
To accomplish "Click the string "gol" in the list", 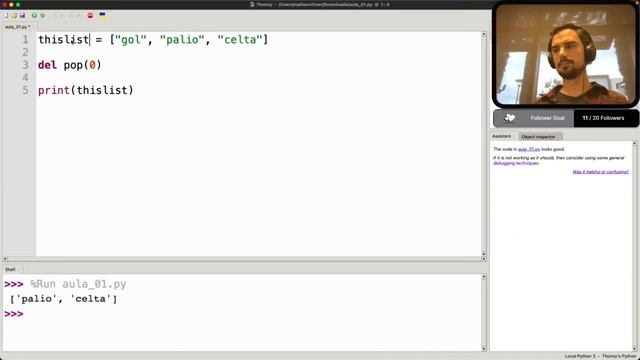I will pos(131,40).
